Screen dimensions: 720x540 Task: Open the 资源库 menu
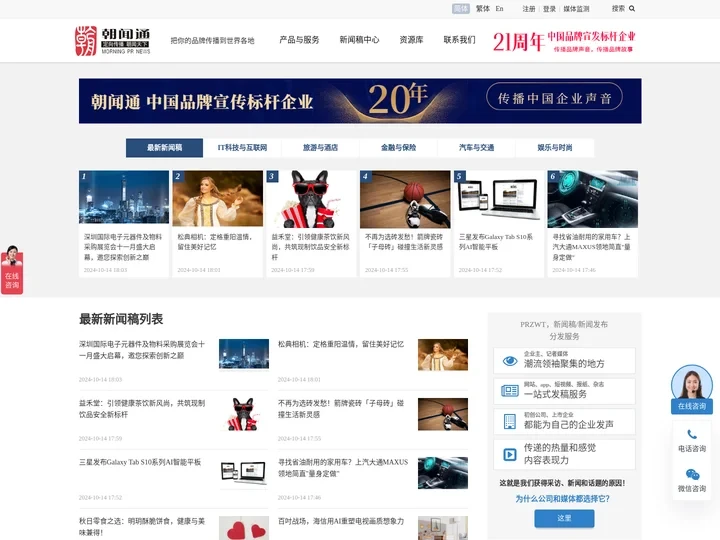tap(411, 40)
